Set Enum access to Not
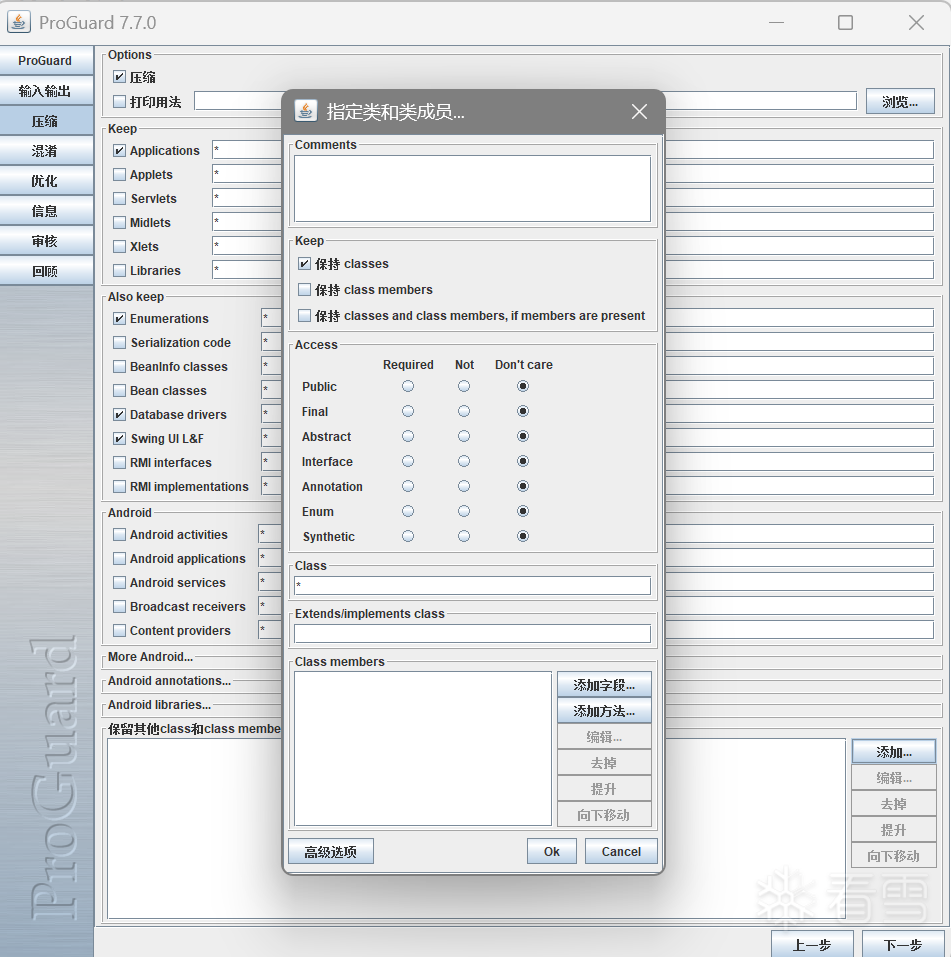951x957 pixels. [x=464, y=511]
